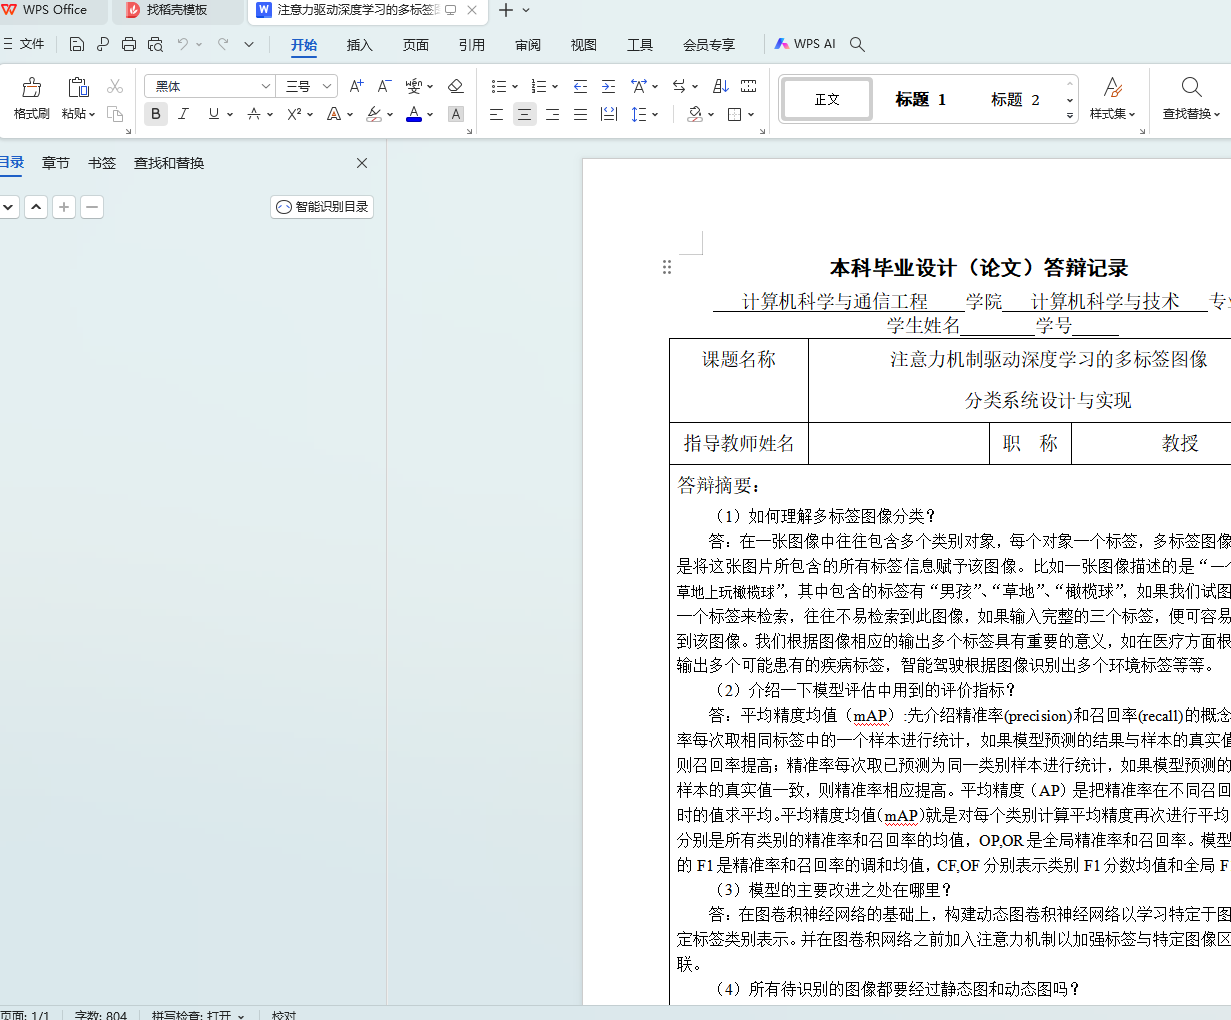Open the navigation pane level dropdown chevron
The width and height of the screenshot is (1231, 1020).
(8, 207)
